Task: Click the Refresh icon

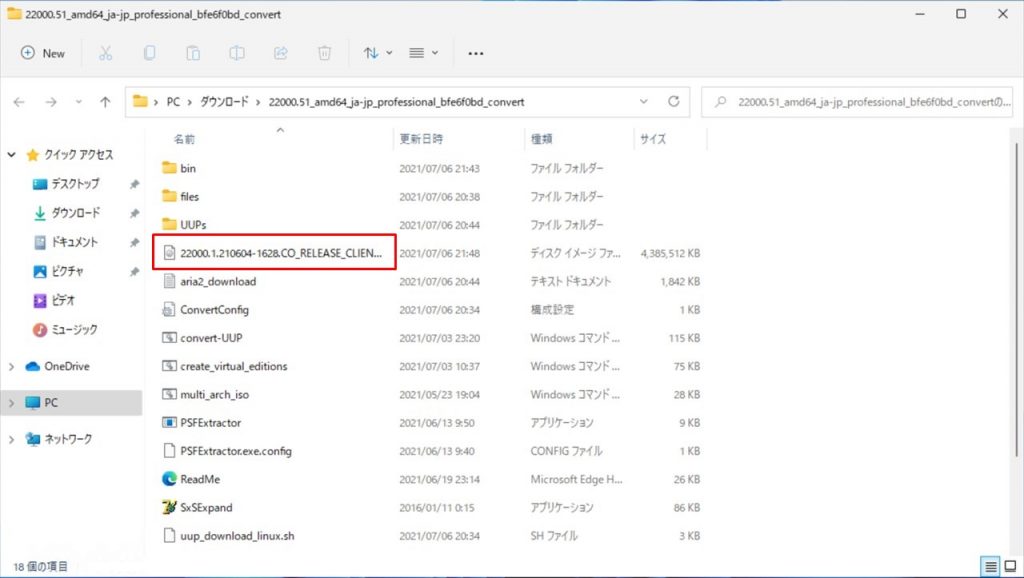Action: (673, 101)
